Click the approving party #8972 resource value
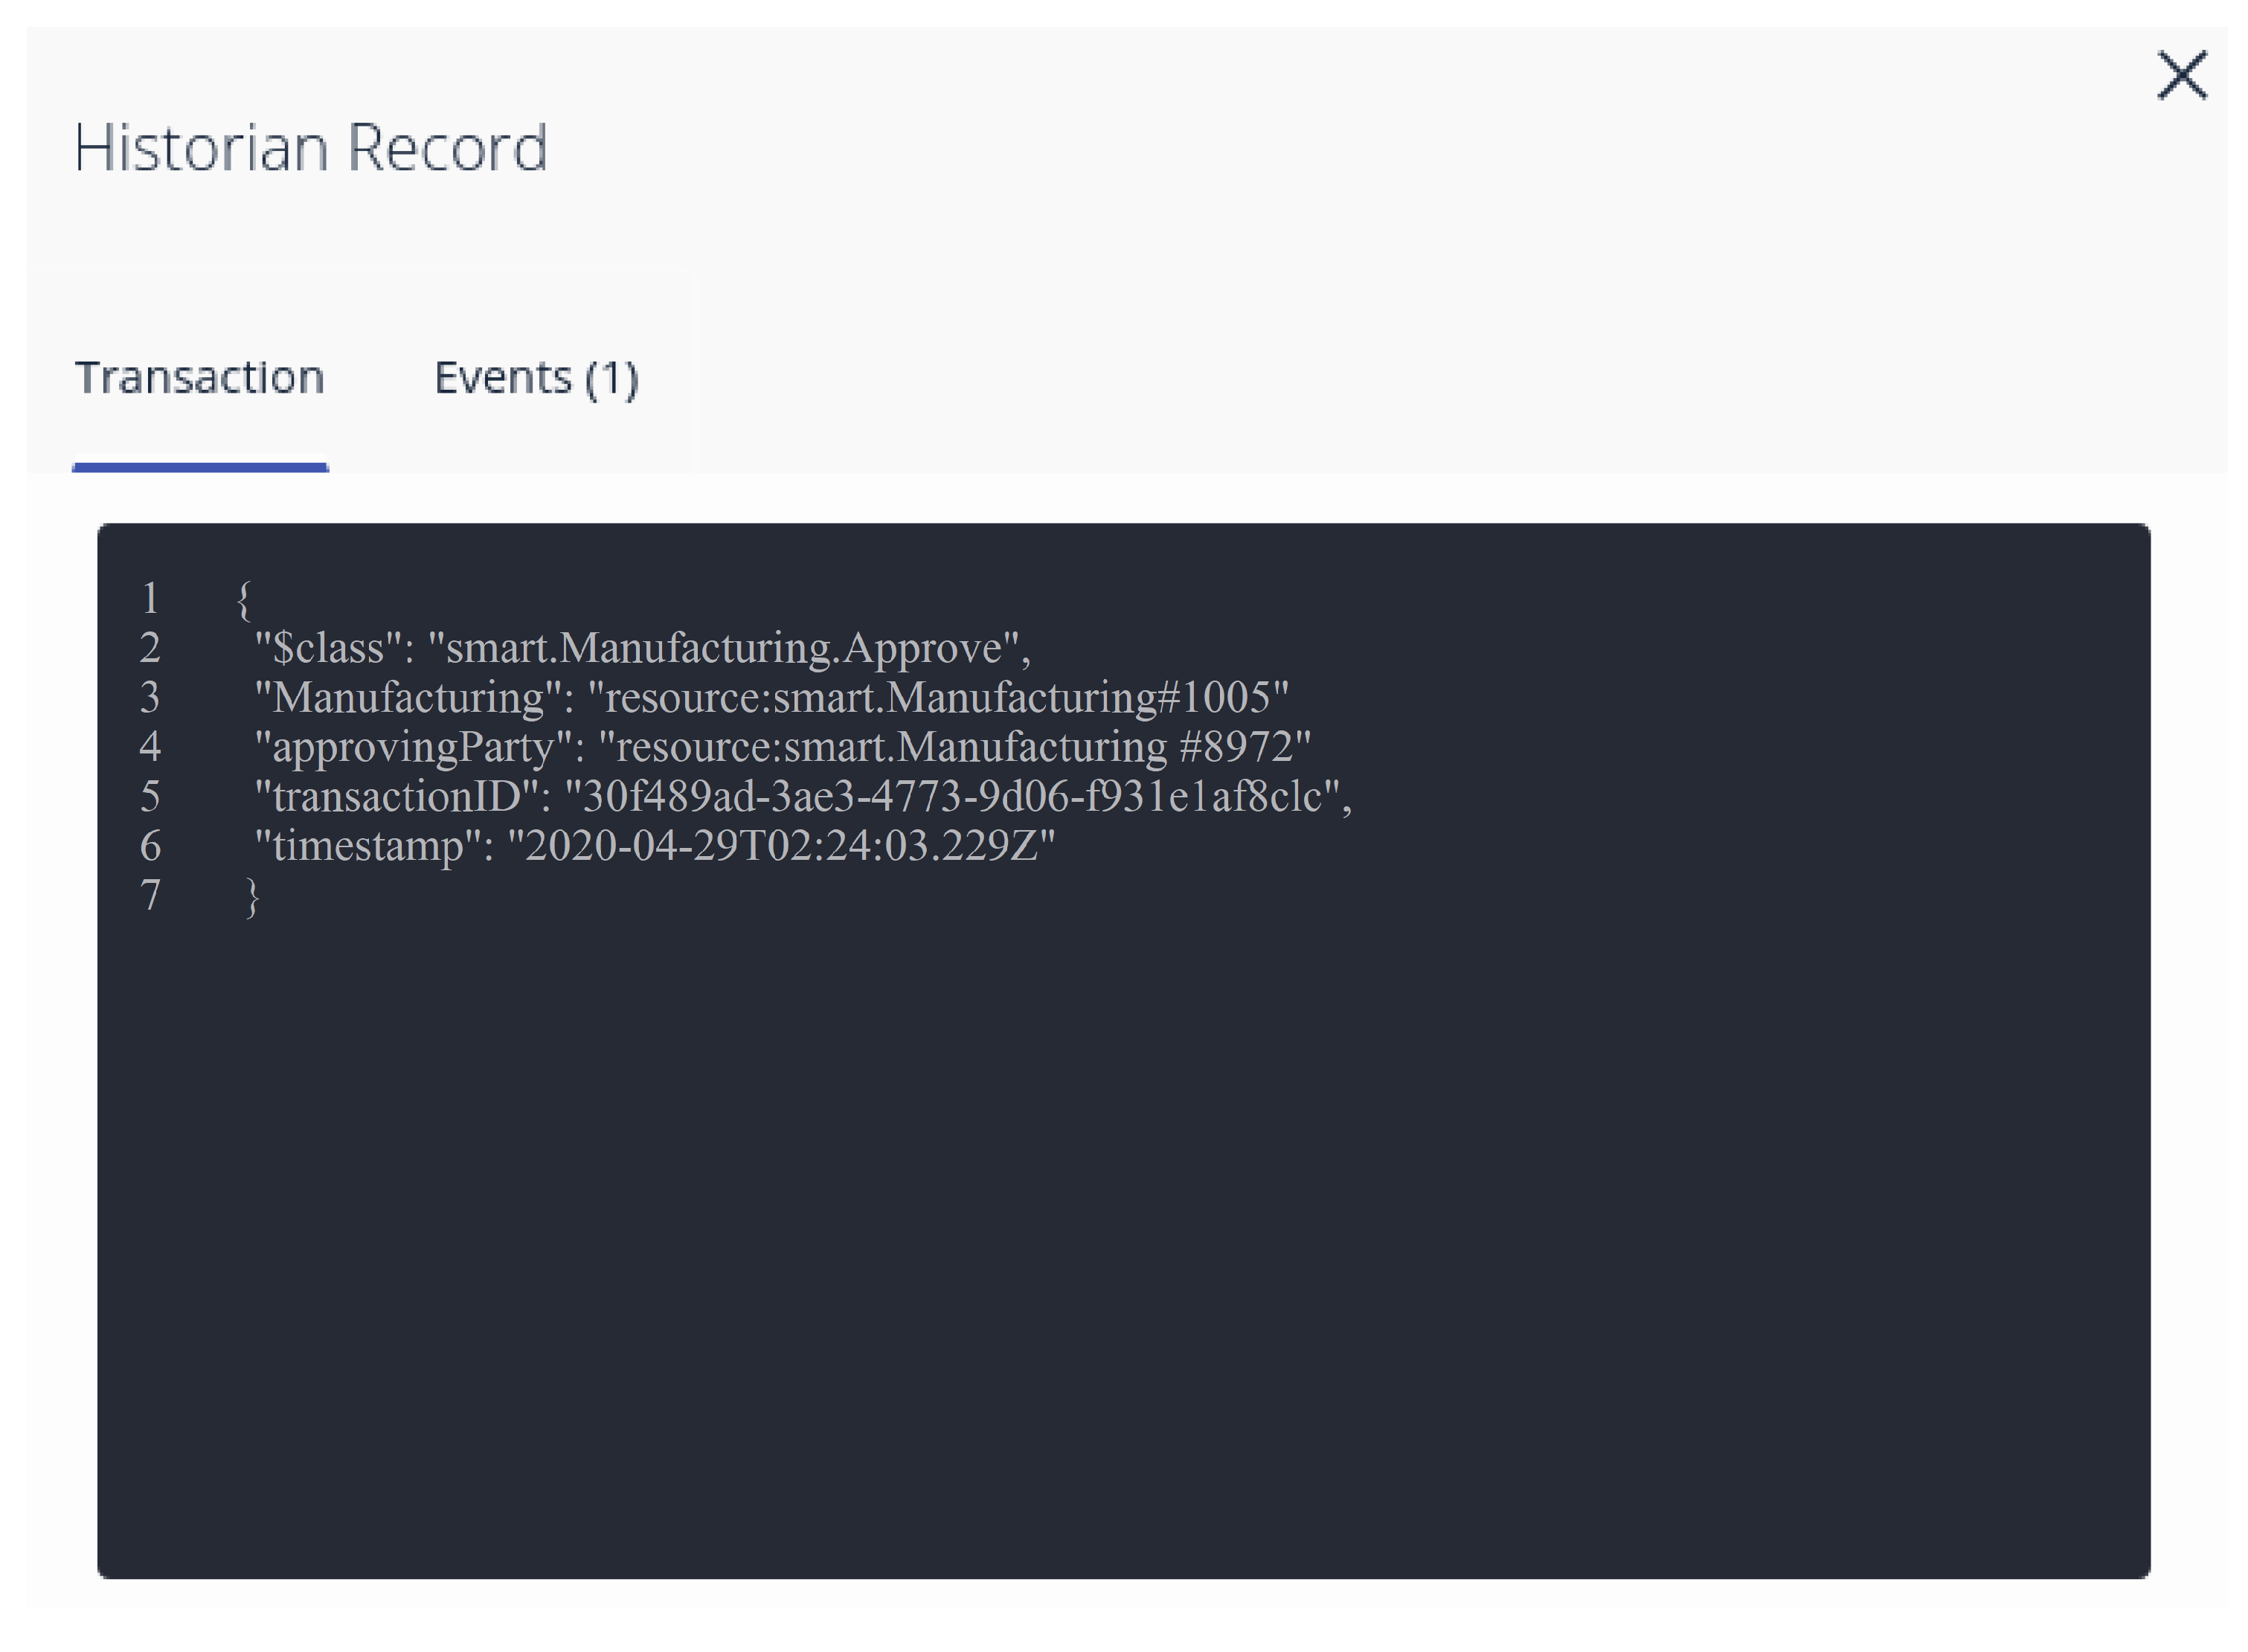This screenshot has height=1652, width=2248. 954,747
